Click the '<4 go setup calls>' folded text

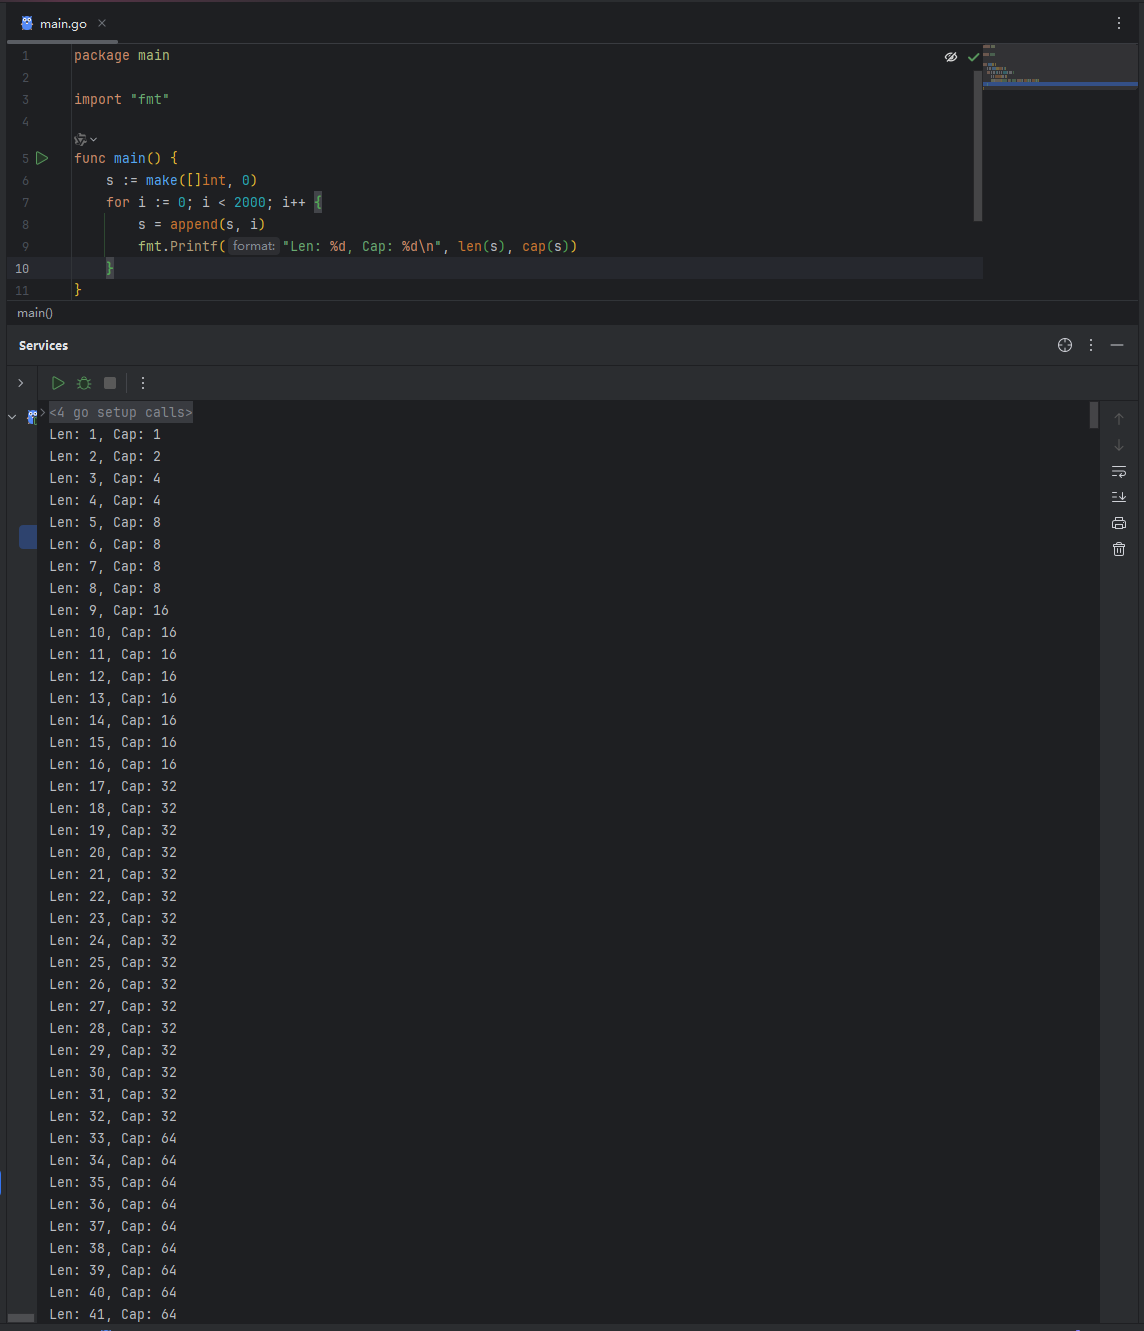coord(121,412)
